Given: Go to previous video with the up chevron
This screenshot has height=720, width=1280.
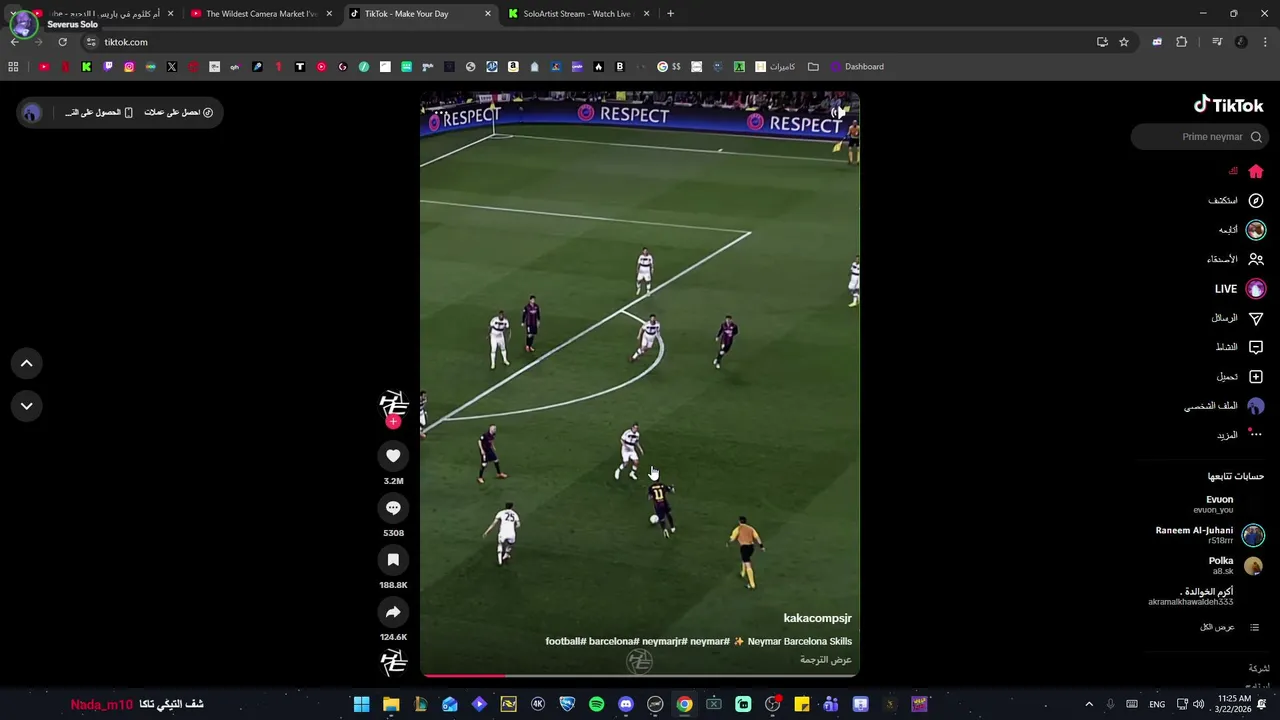Looking at the screenshot, I should 26,364.
